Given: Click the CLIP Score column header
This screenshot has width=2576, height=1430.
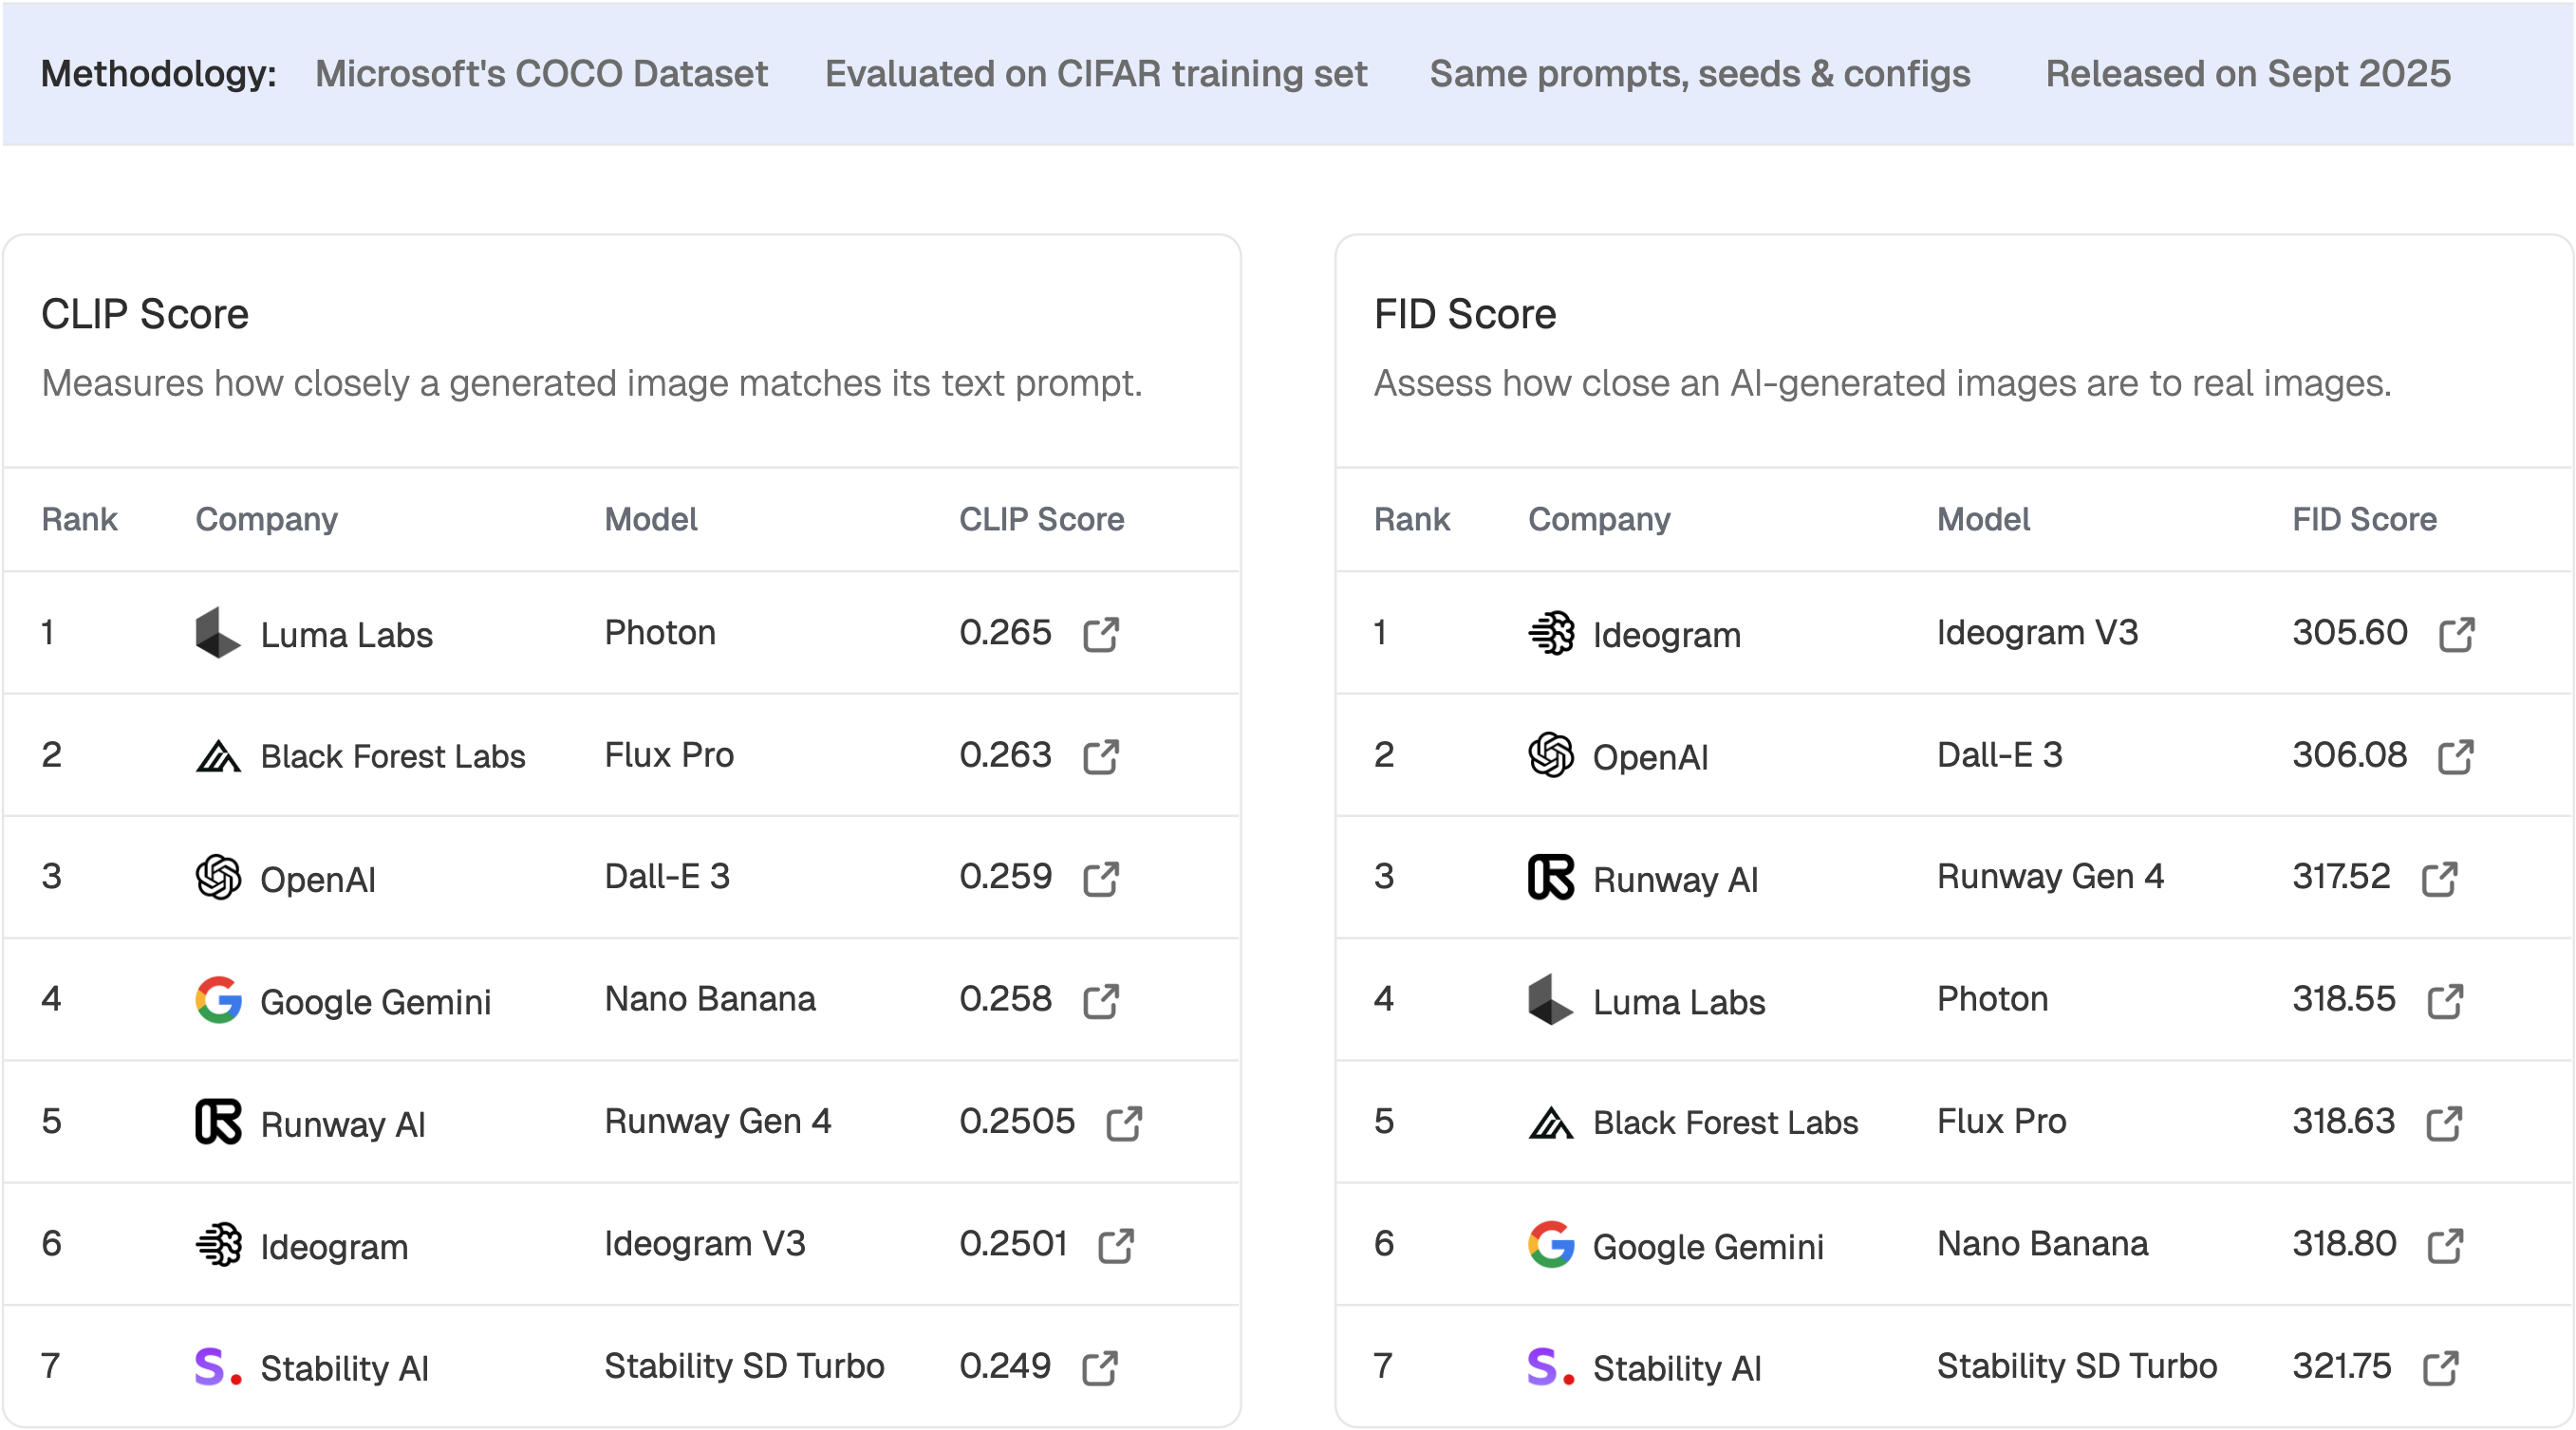Looking at the screenshot, I should pyautogui.click(x=1041, y=519).
